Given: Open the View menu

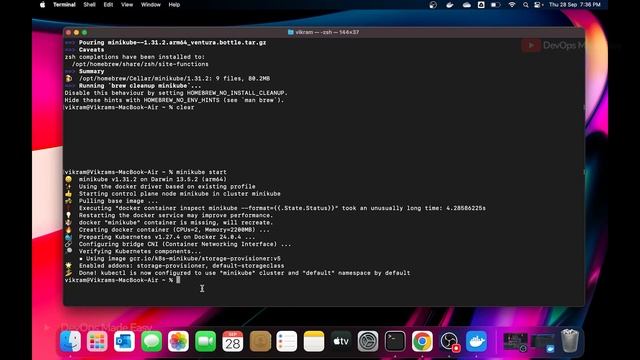Looking at the screenshot, I should click(127, 5).
